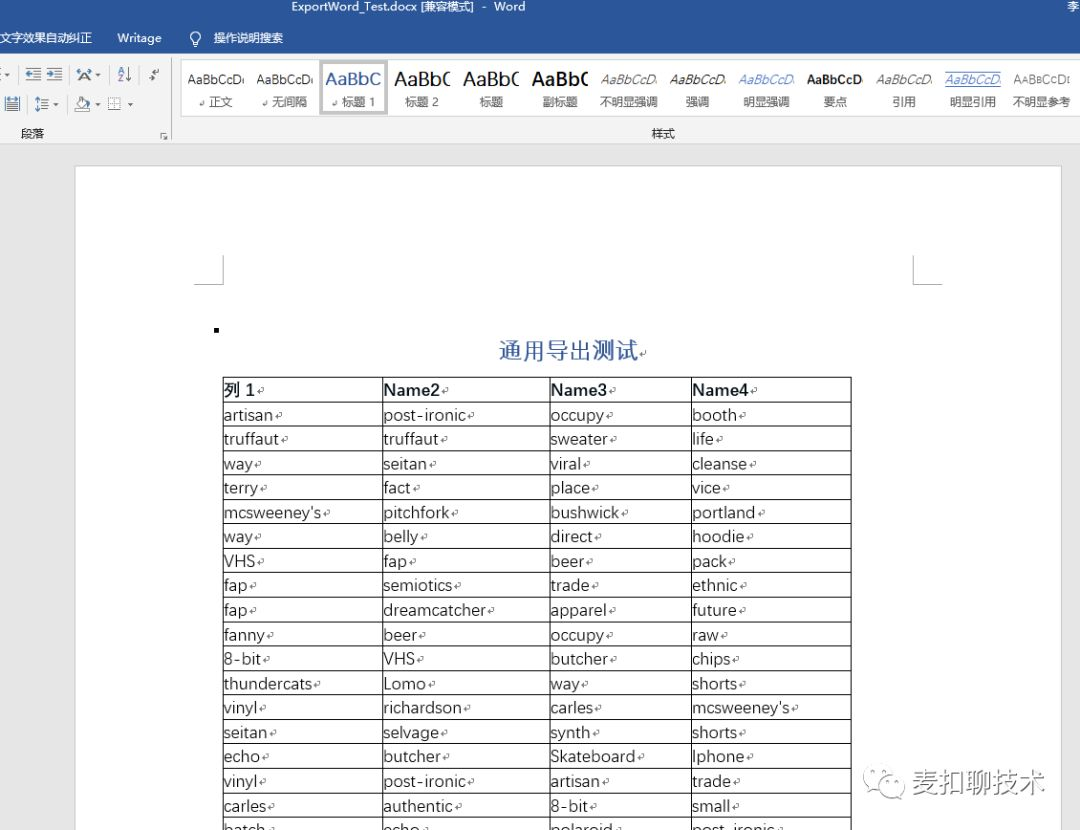Sort text with the A-Z icon
Image resolution: width=1080 pixels, height=830 pixels.
[x=124, y=74]
